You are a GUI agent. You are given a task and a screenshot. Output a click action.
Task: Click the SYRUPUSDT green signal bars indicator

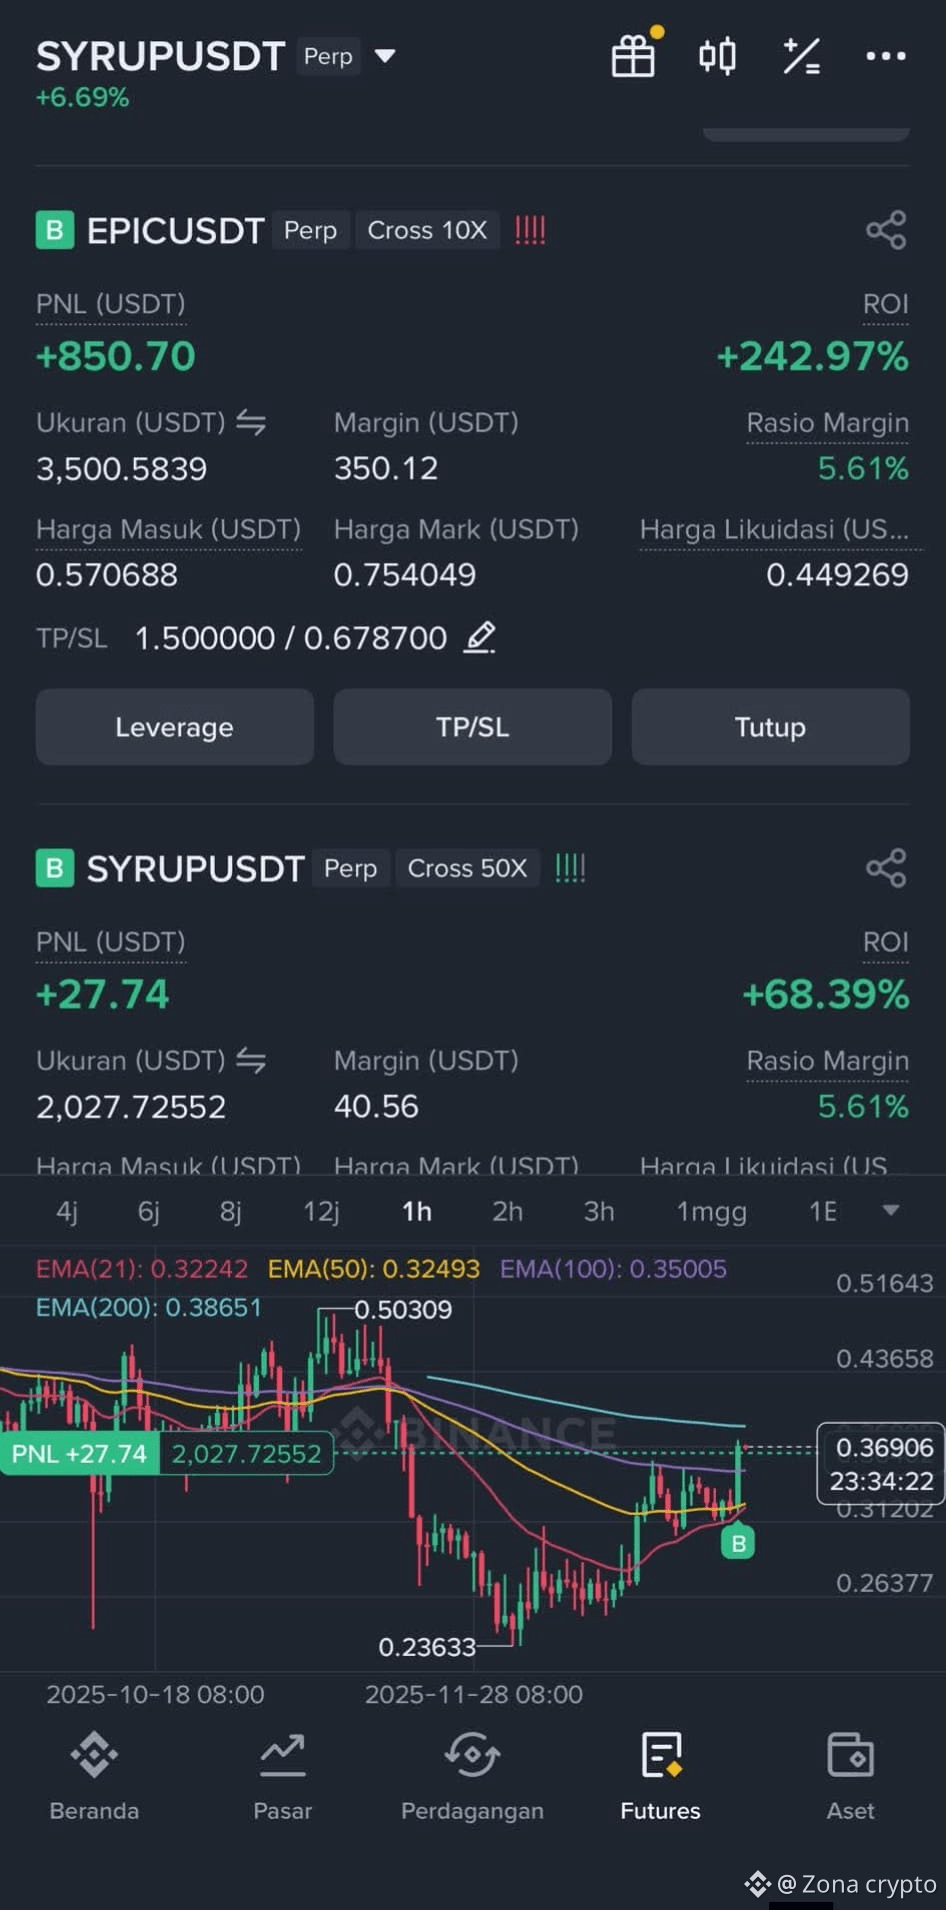[x=570, y=868]
